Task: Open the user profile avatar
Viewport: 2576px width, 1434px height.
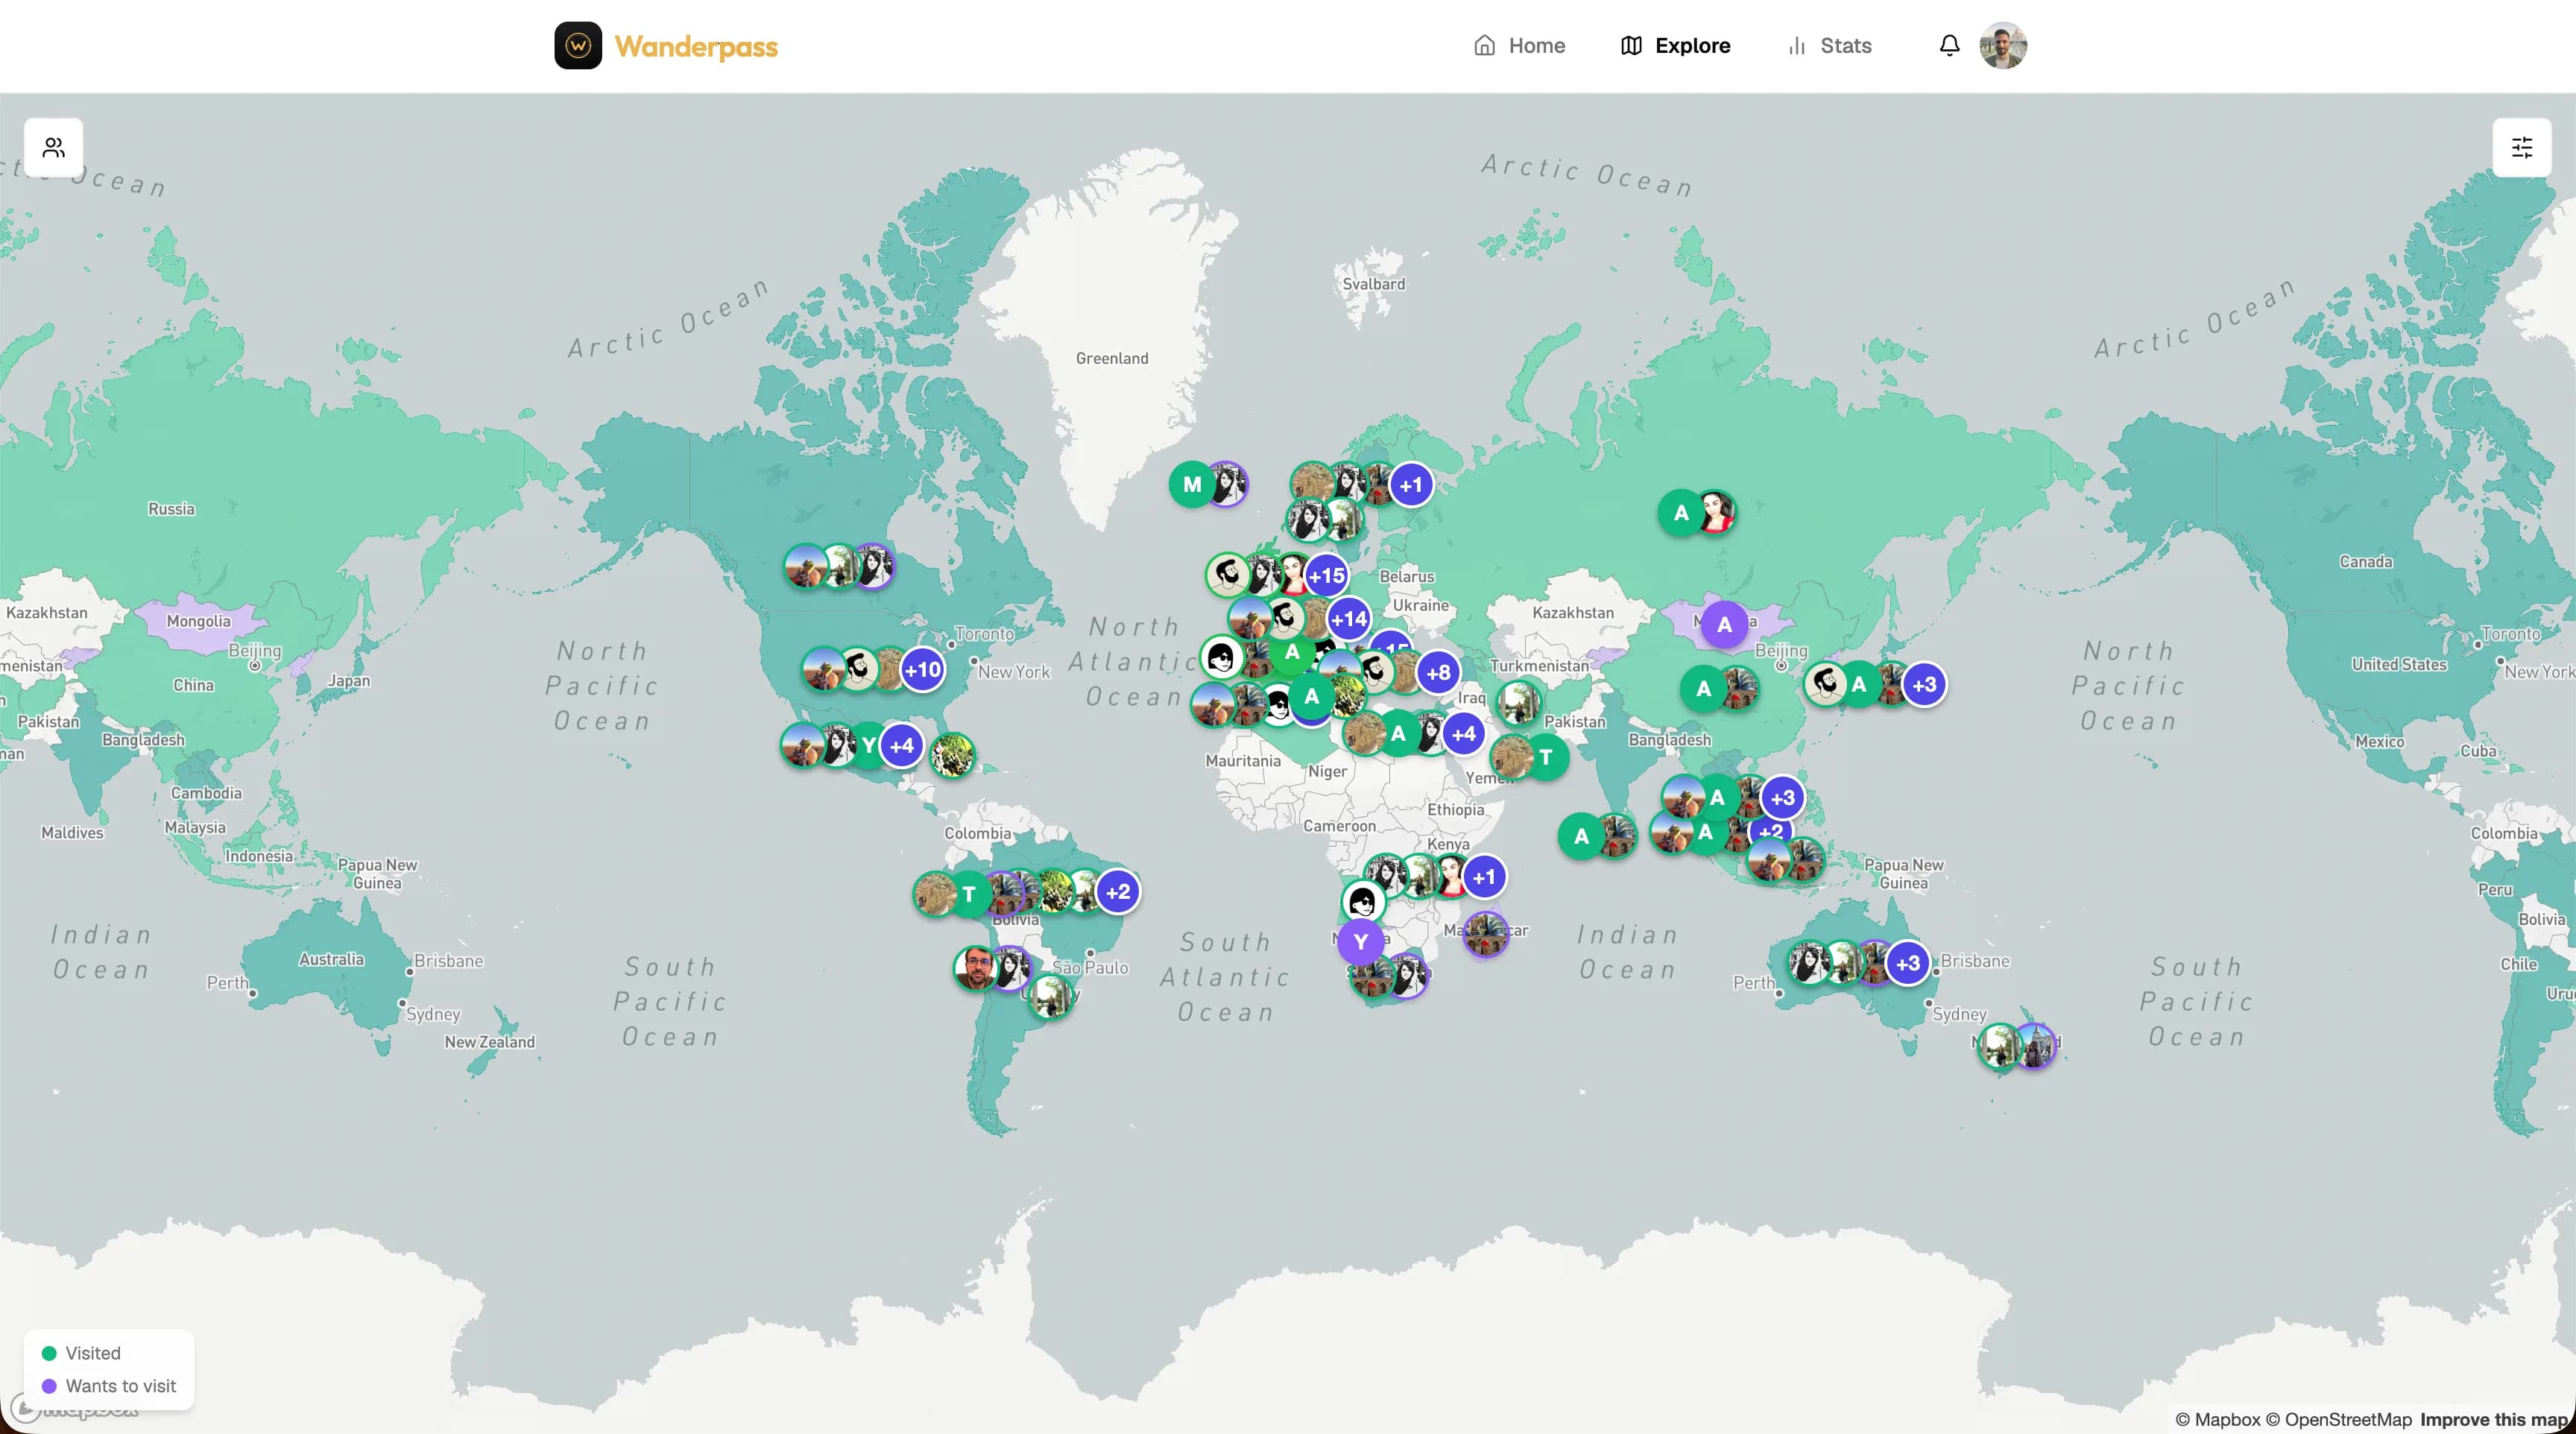Action: [x=2003, y=46]
